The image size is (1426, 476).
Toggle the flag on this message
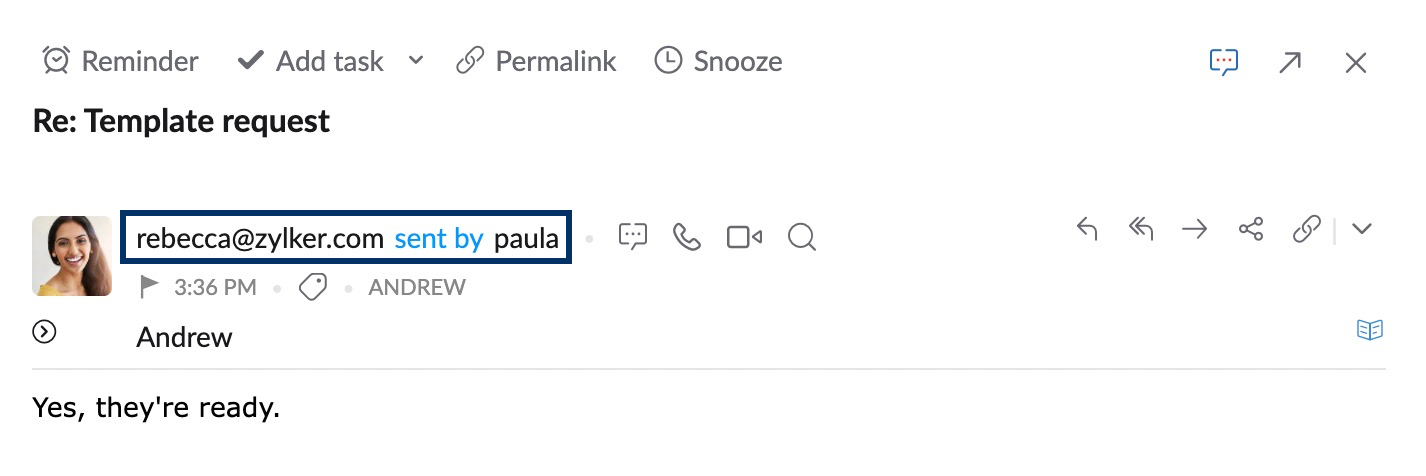[x=149, y=288]
